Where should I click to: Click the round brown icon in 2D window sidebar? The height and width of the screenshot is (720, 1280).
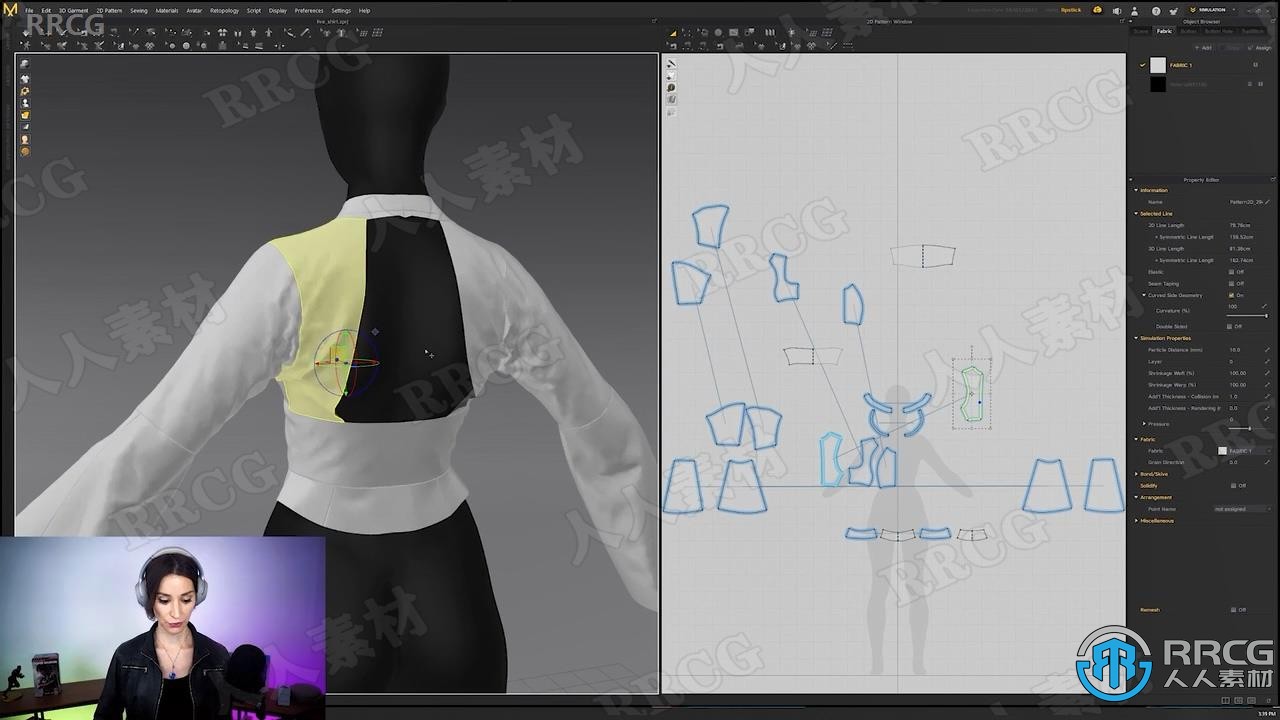(x=671, y=88)
